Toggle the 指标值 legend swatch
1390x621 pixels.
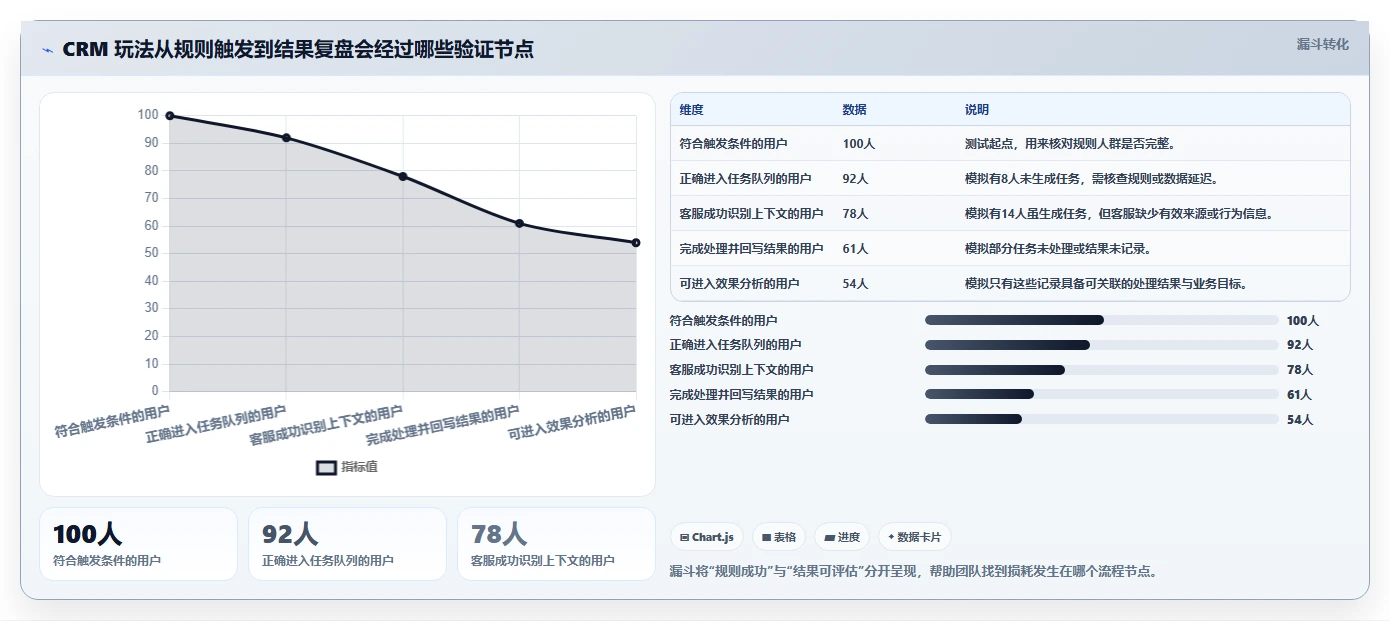[326, 467]
